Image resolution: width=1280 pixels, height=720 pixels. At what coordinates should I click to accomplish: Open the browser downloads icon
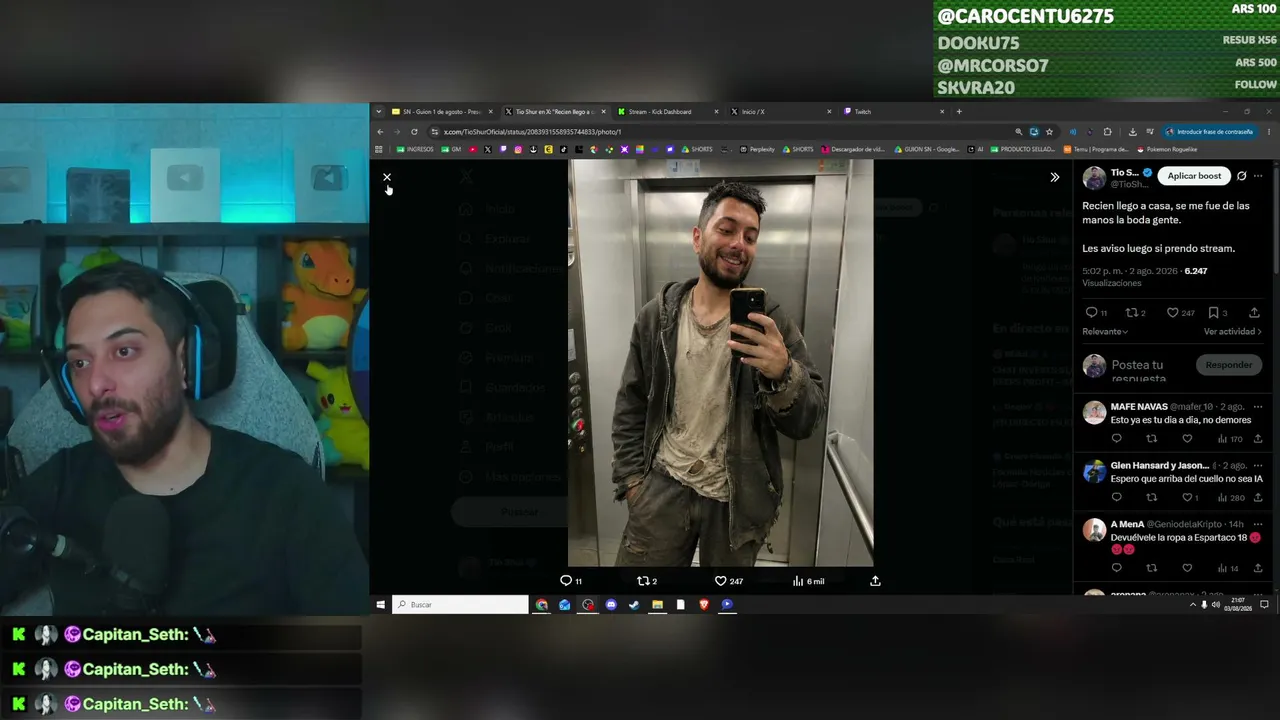tap(1132, 132)
